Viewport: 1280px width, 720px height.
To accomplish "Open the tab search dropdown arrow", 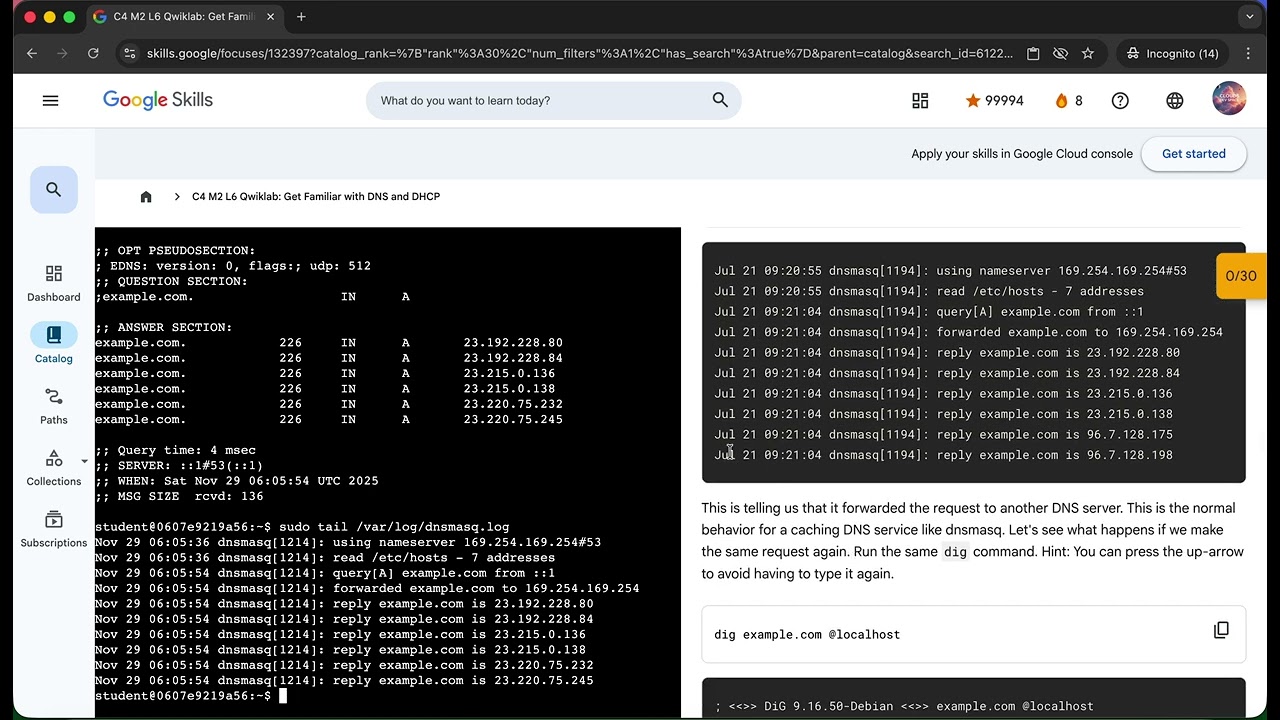I will (1249, 17).
